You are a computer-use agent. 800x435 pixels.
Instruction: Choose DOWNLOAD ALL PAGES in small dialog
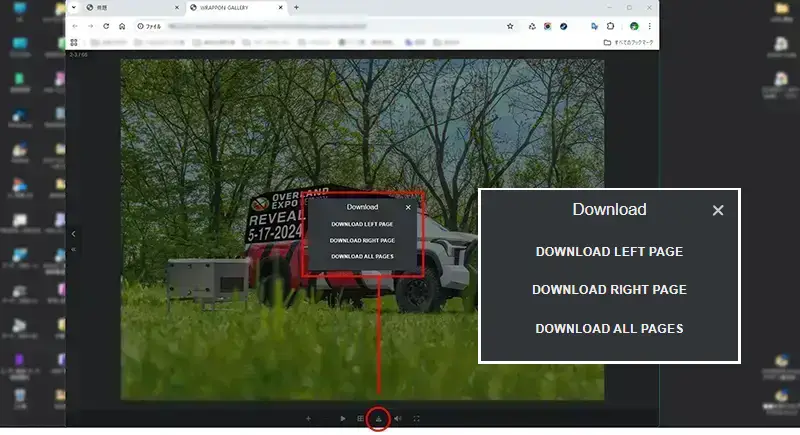click(x=362, y=256)
